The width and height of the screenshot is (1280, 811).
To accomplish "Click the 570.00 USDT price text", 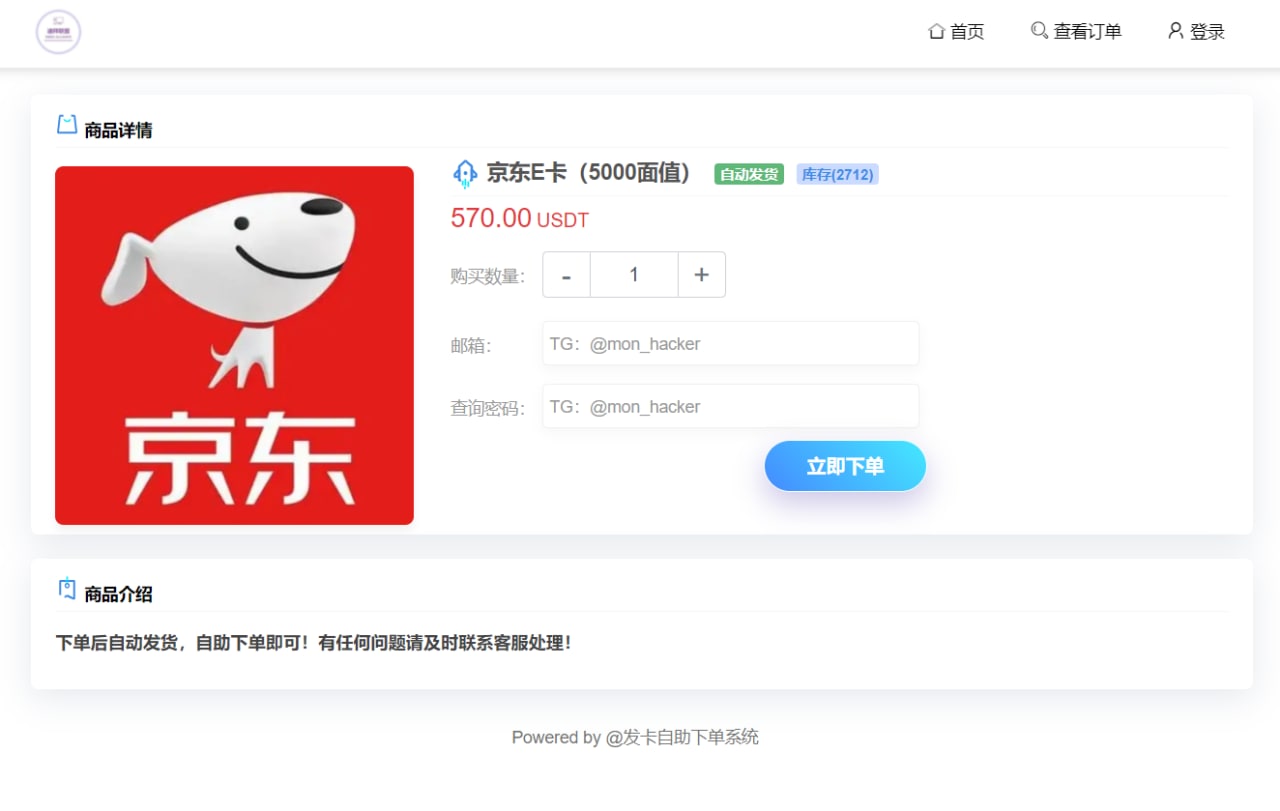I will 519,218.
